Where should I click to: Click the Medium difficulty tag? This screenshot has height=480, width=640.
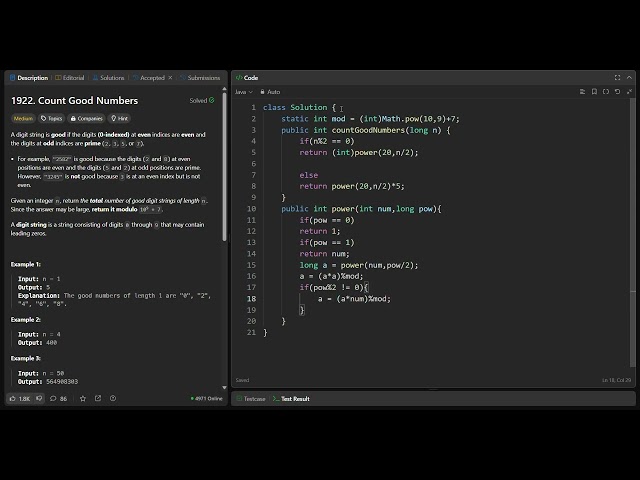tap(23, 118)
